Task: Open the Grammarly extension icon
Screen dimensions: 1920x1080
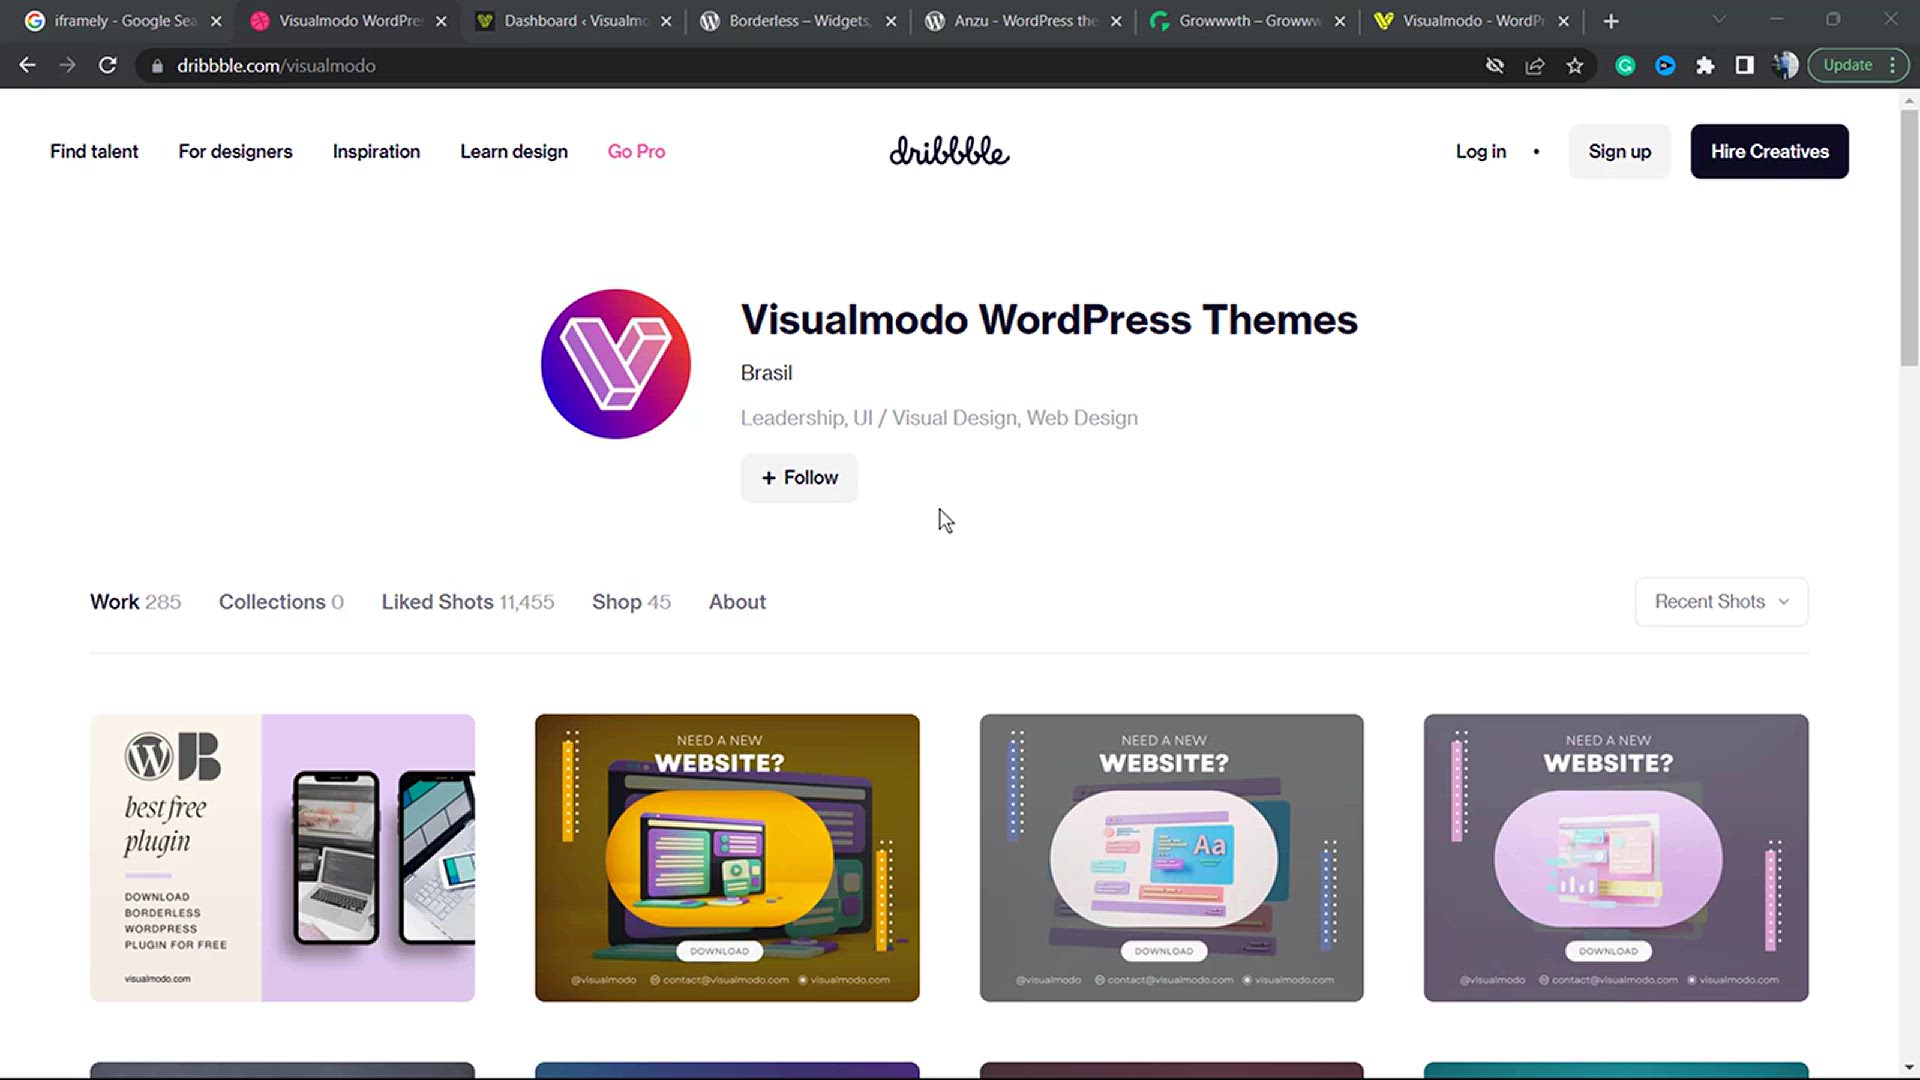Action: point(1625,65)
